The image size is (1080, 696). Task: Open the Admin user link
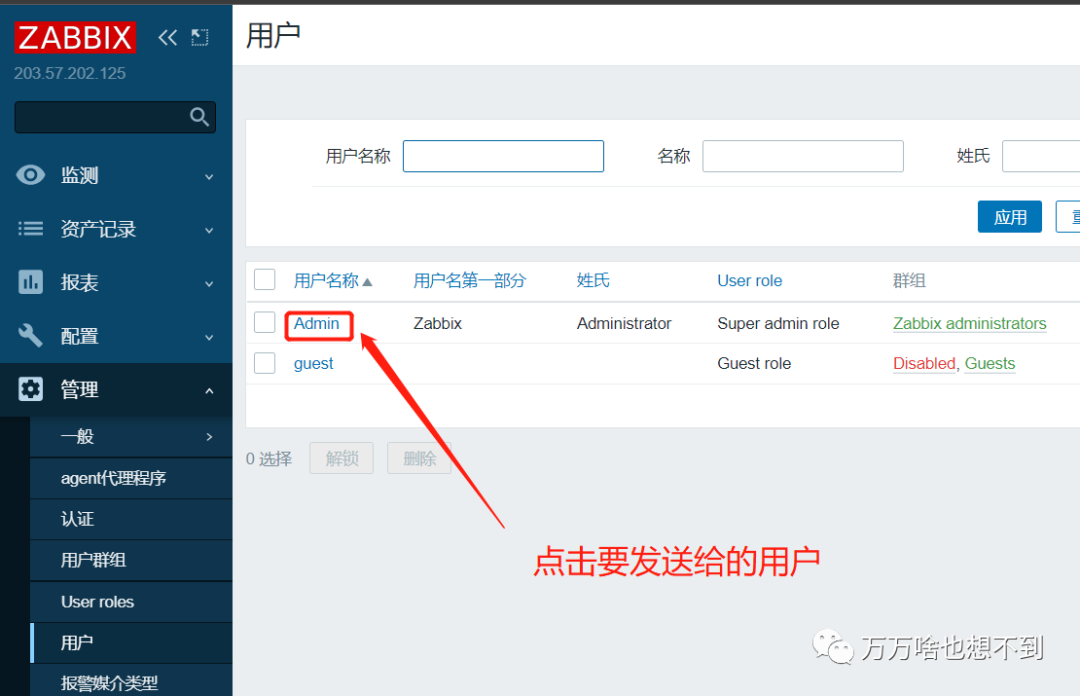(x=316, y=323)
